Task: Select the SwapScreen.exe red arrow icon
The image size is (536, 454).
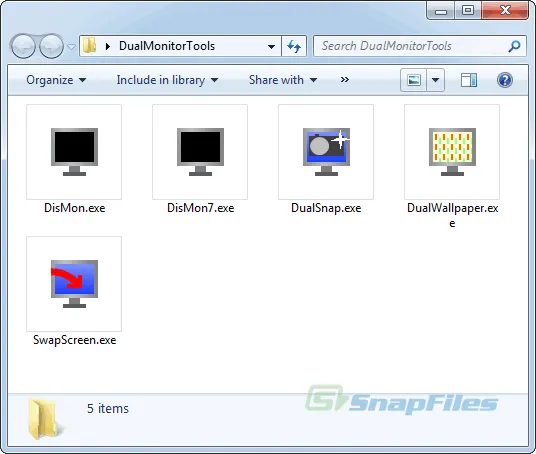Action: (x=74, y=284)
